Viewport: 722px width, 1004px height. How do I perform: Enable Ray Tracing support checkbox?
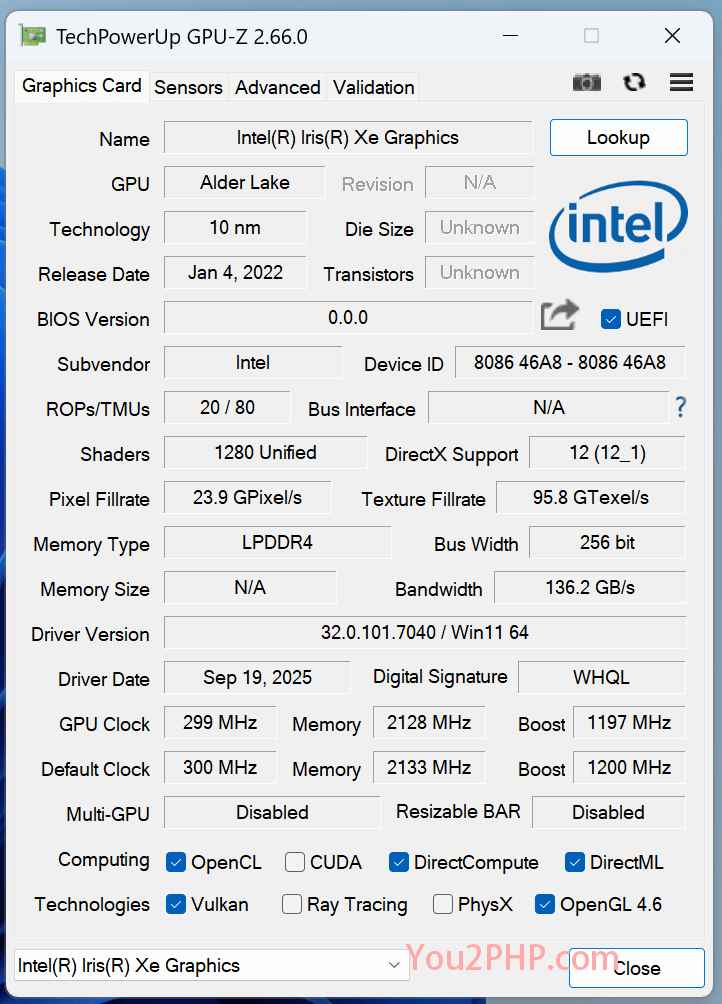point(291,905)
